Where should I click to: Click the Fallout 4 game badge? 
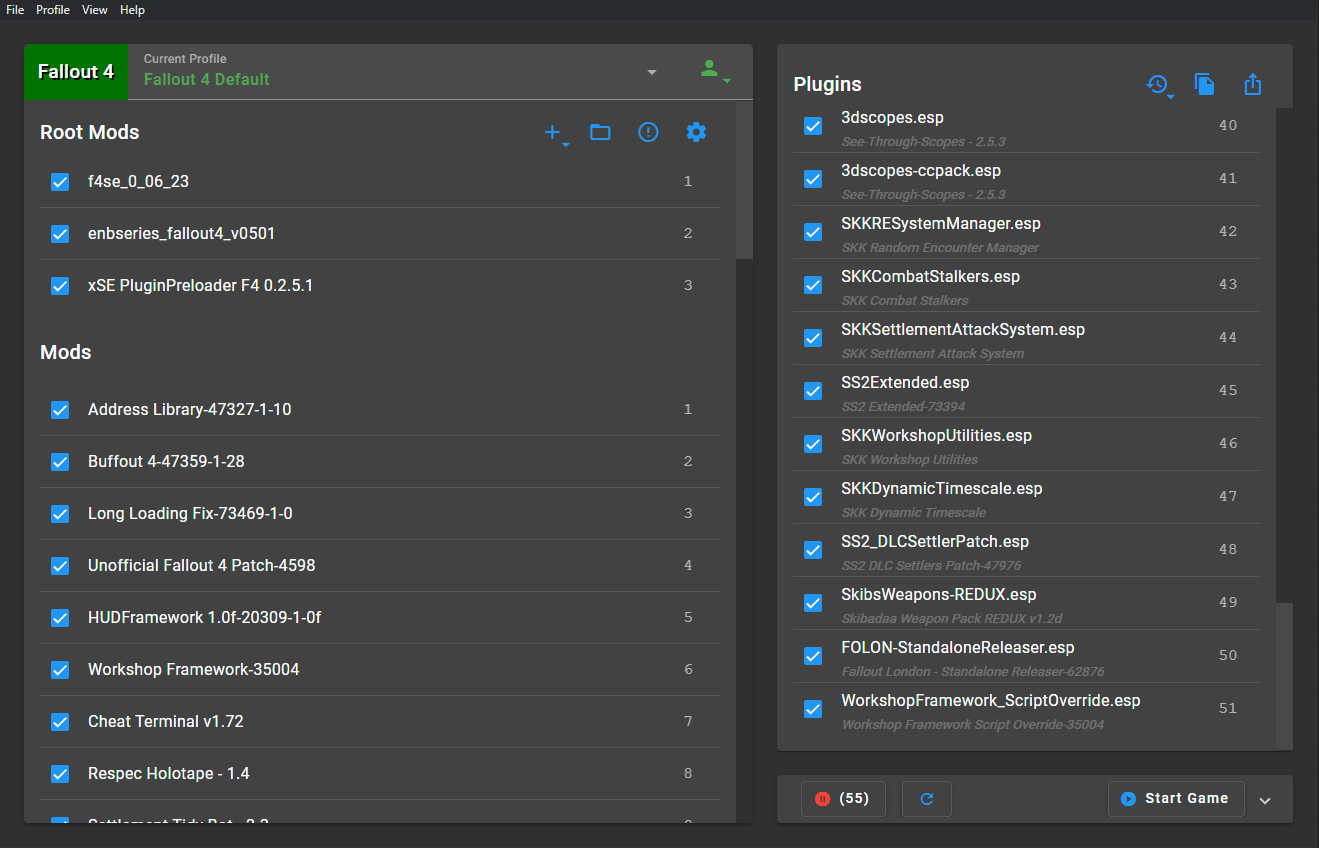coord(76,72)
